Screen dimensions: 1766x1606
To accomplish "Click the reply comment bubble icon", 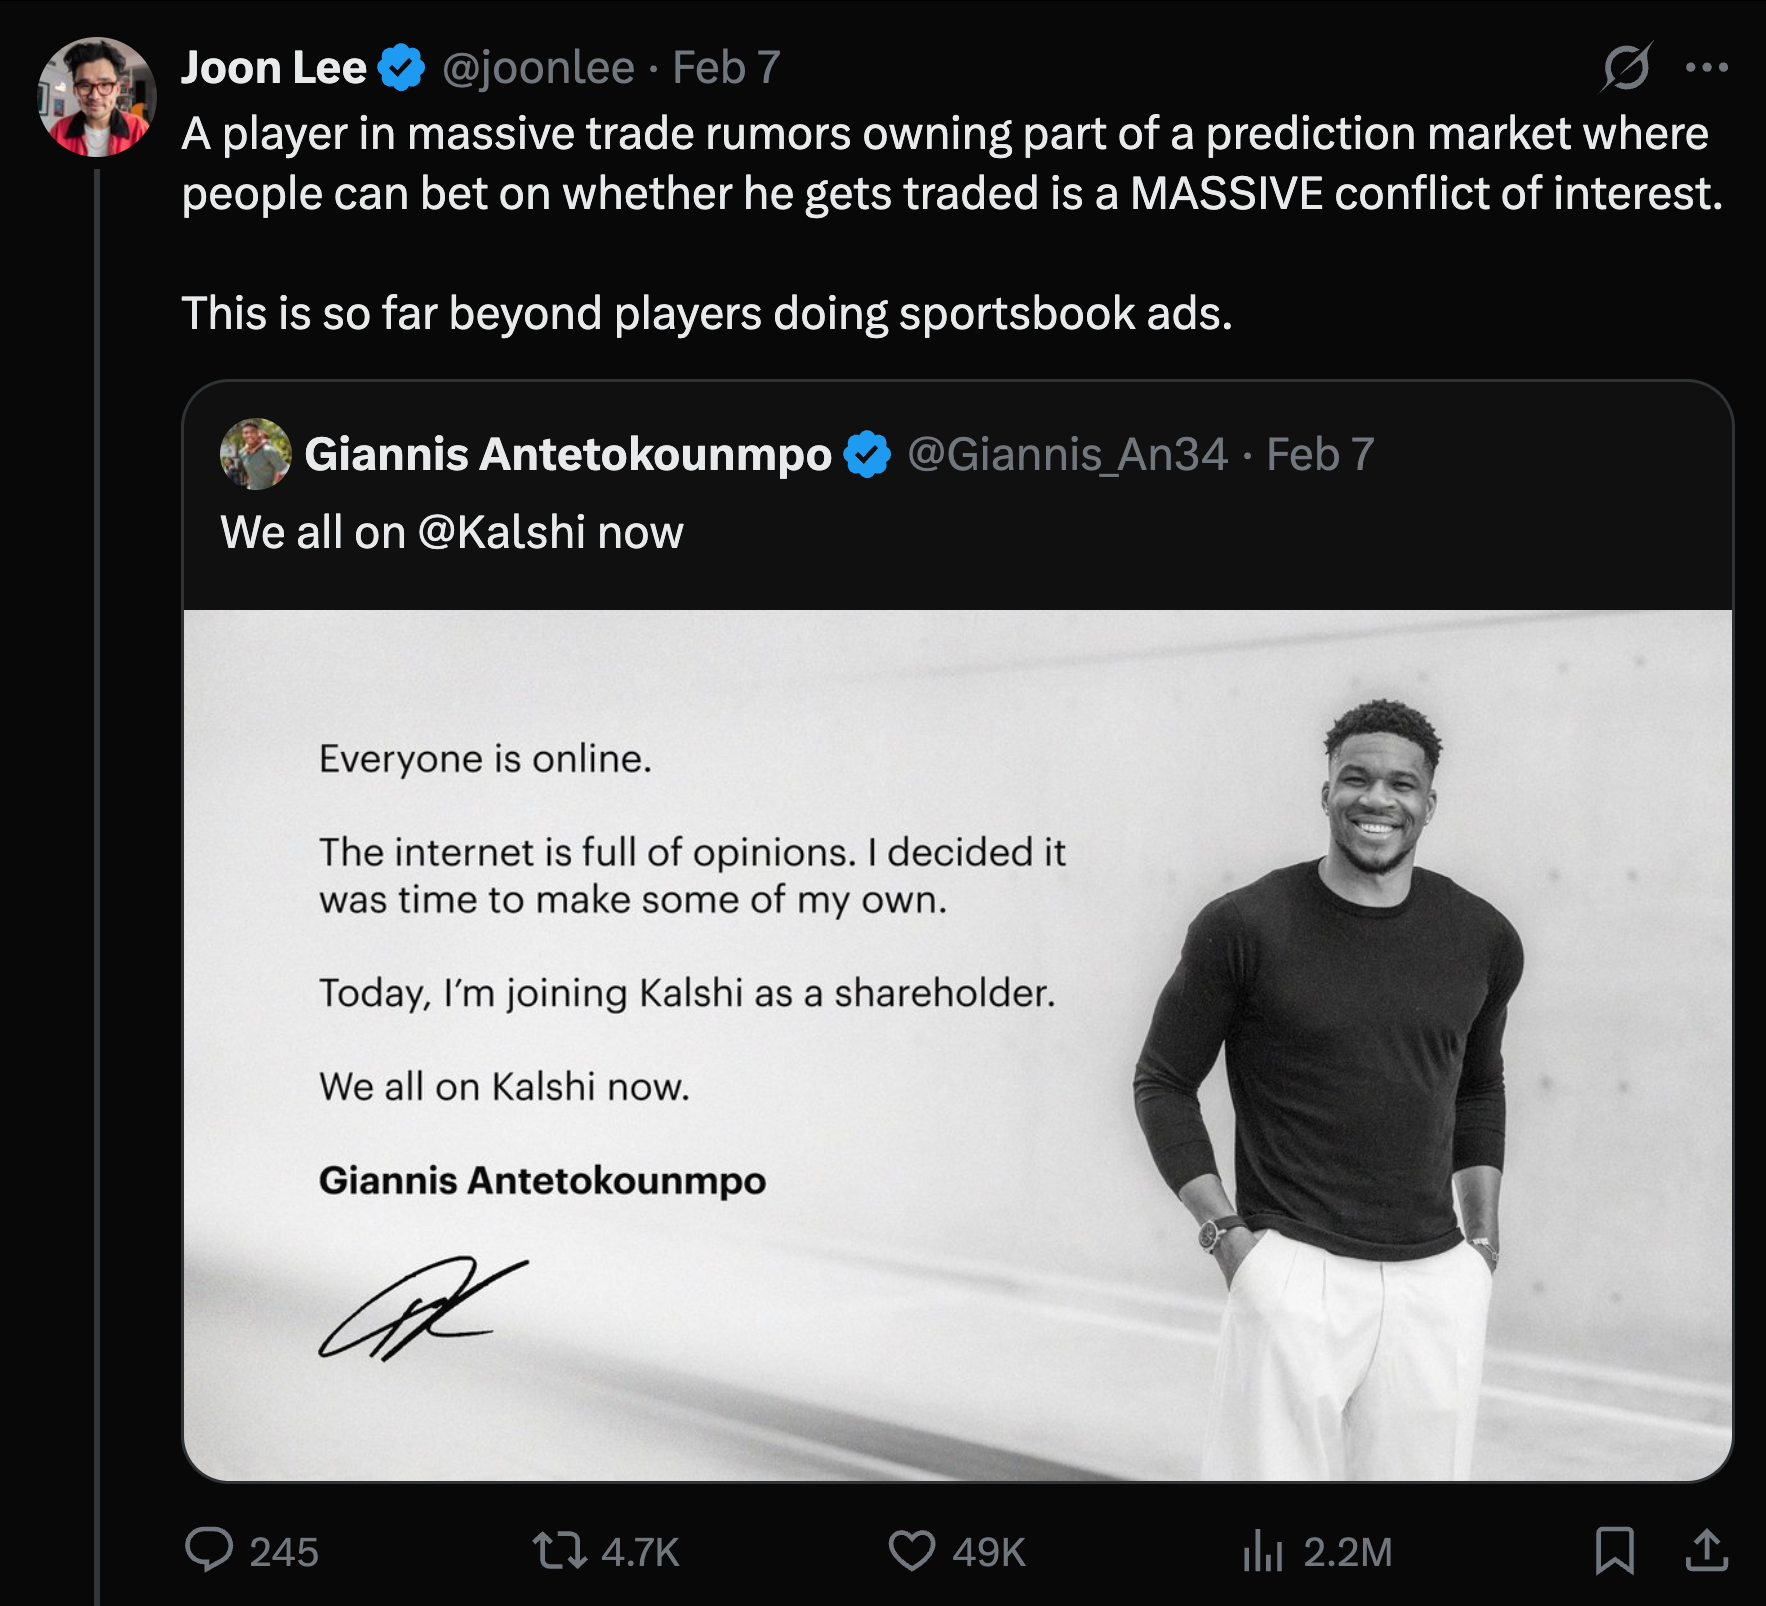I will coord(209,1551).
